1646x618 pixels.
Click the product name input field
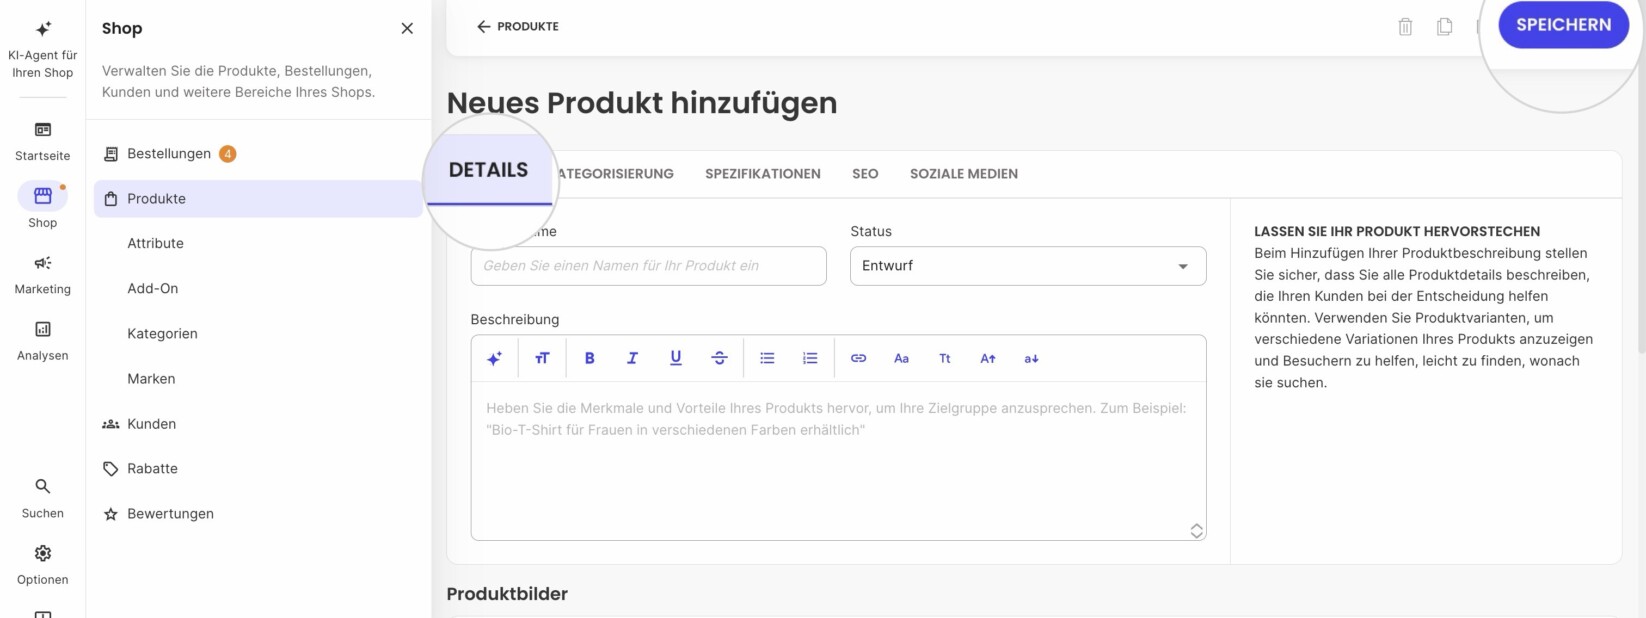(x=648, y=266)
